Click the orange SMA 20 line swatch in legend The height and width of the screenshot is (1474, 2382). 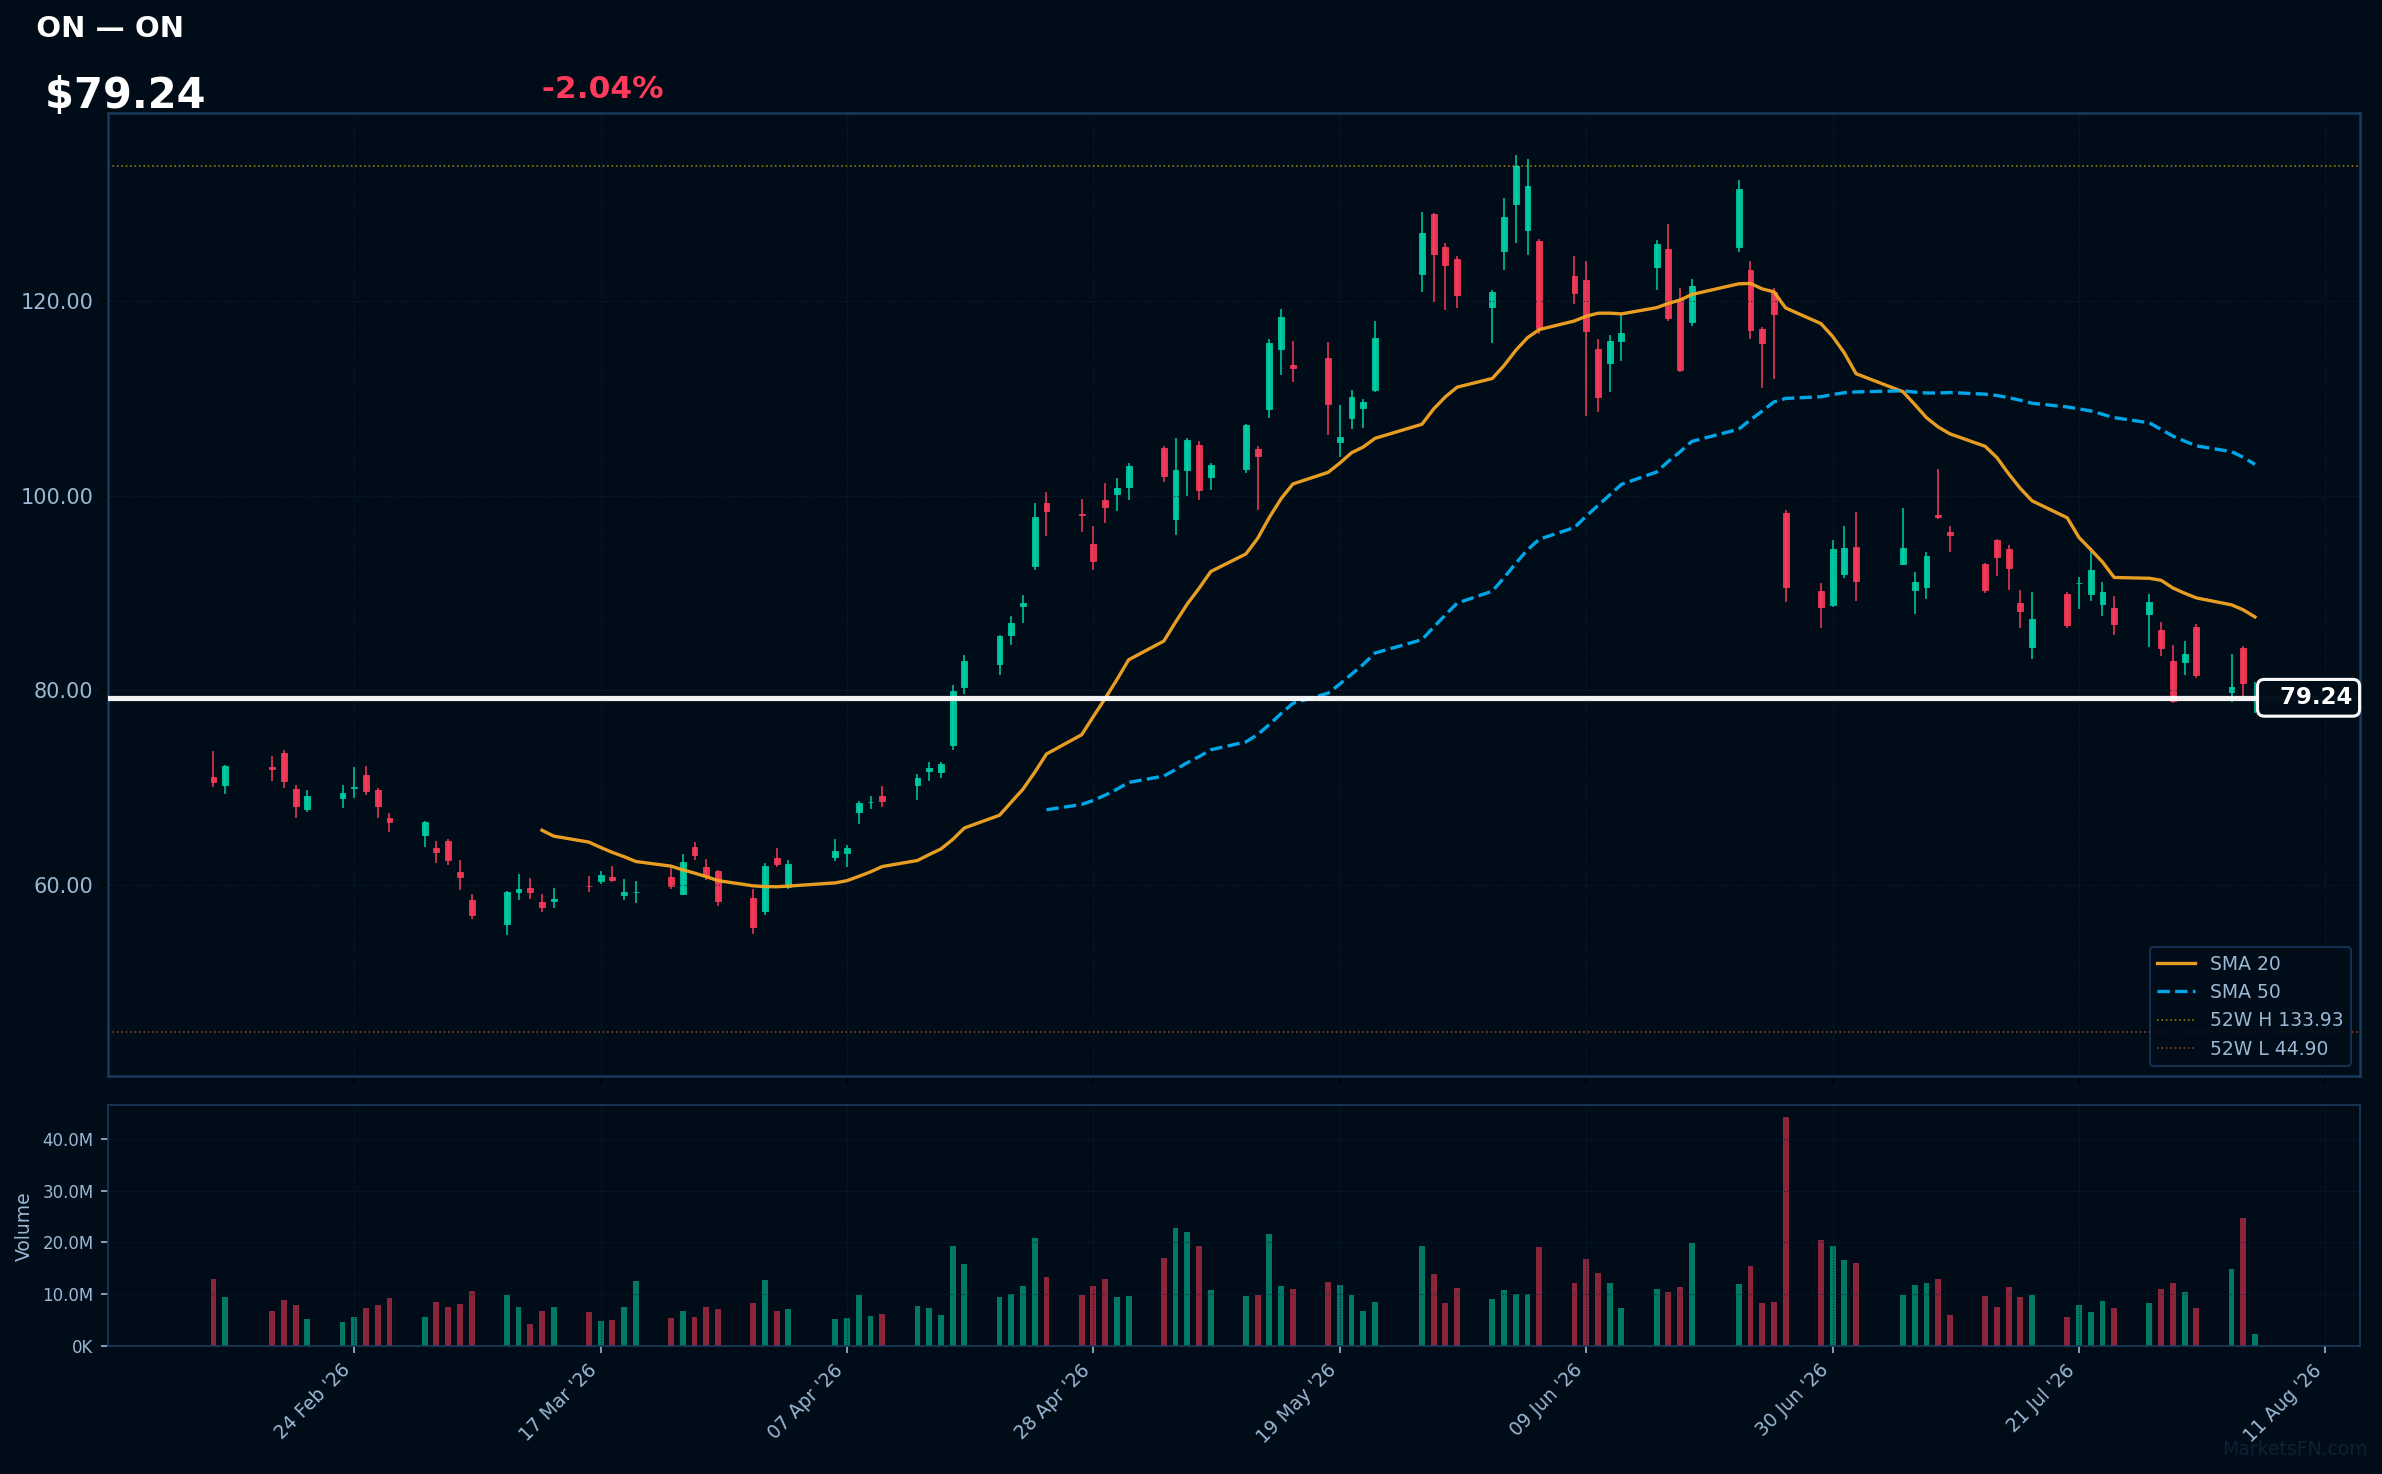pos(2176,964)
